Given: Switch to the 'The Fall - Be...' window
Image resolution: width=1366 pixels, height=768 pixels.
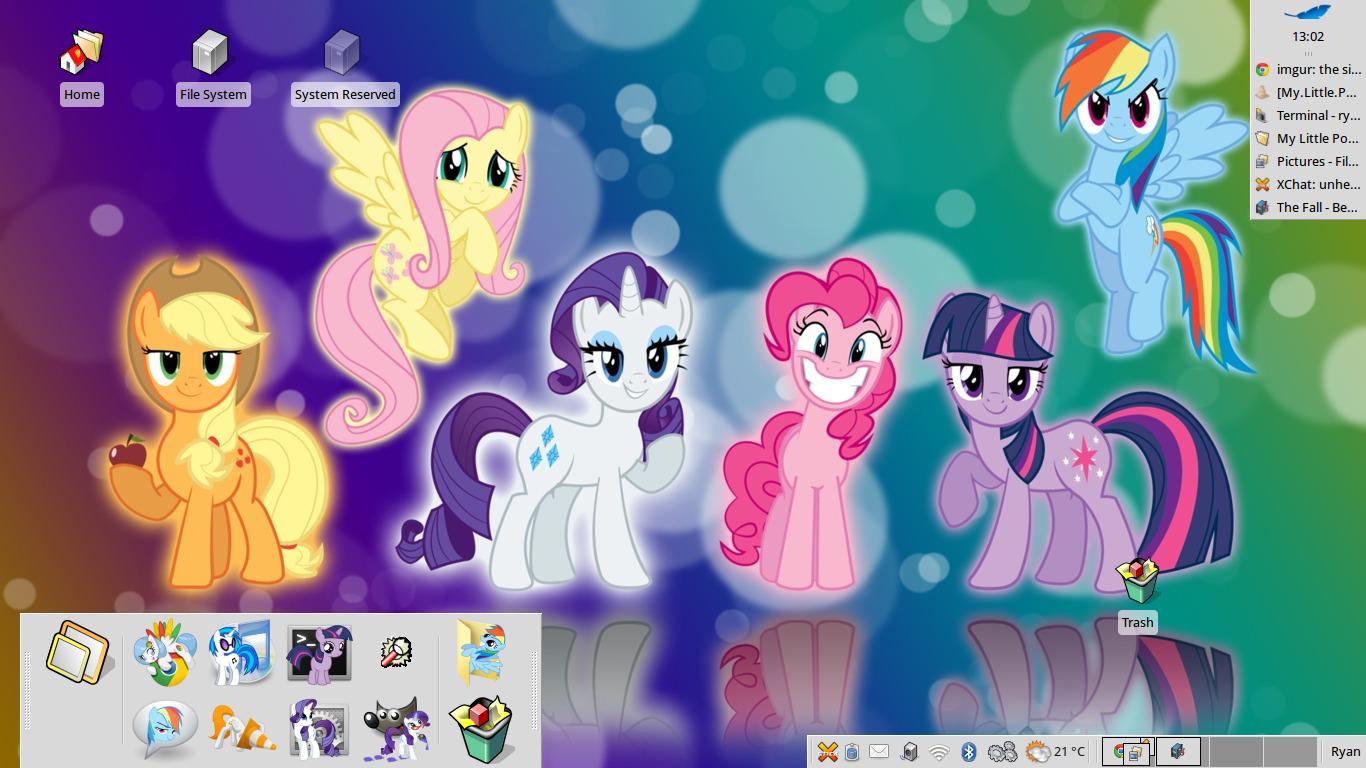Looking at the screenshot, I should click(1307, 208).
